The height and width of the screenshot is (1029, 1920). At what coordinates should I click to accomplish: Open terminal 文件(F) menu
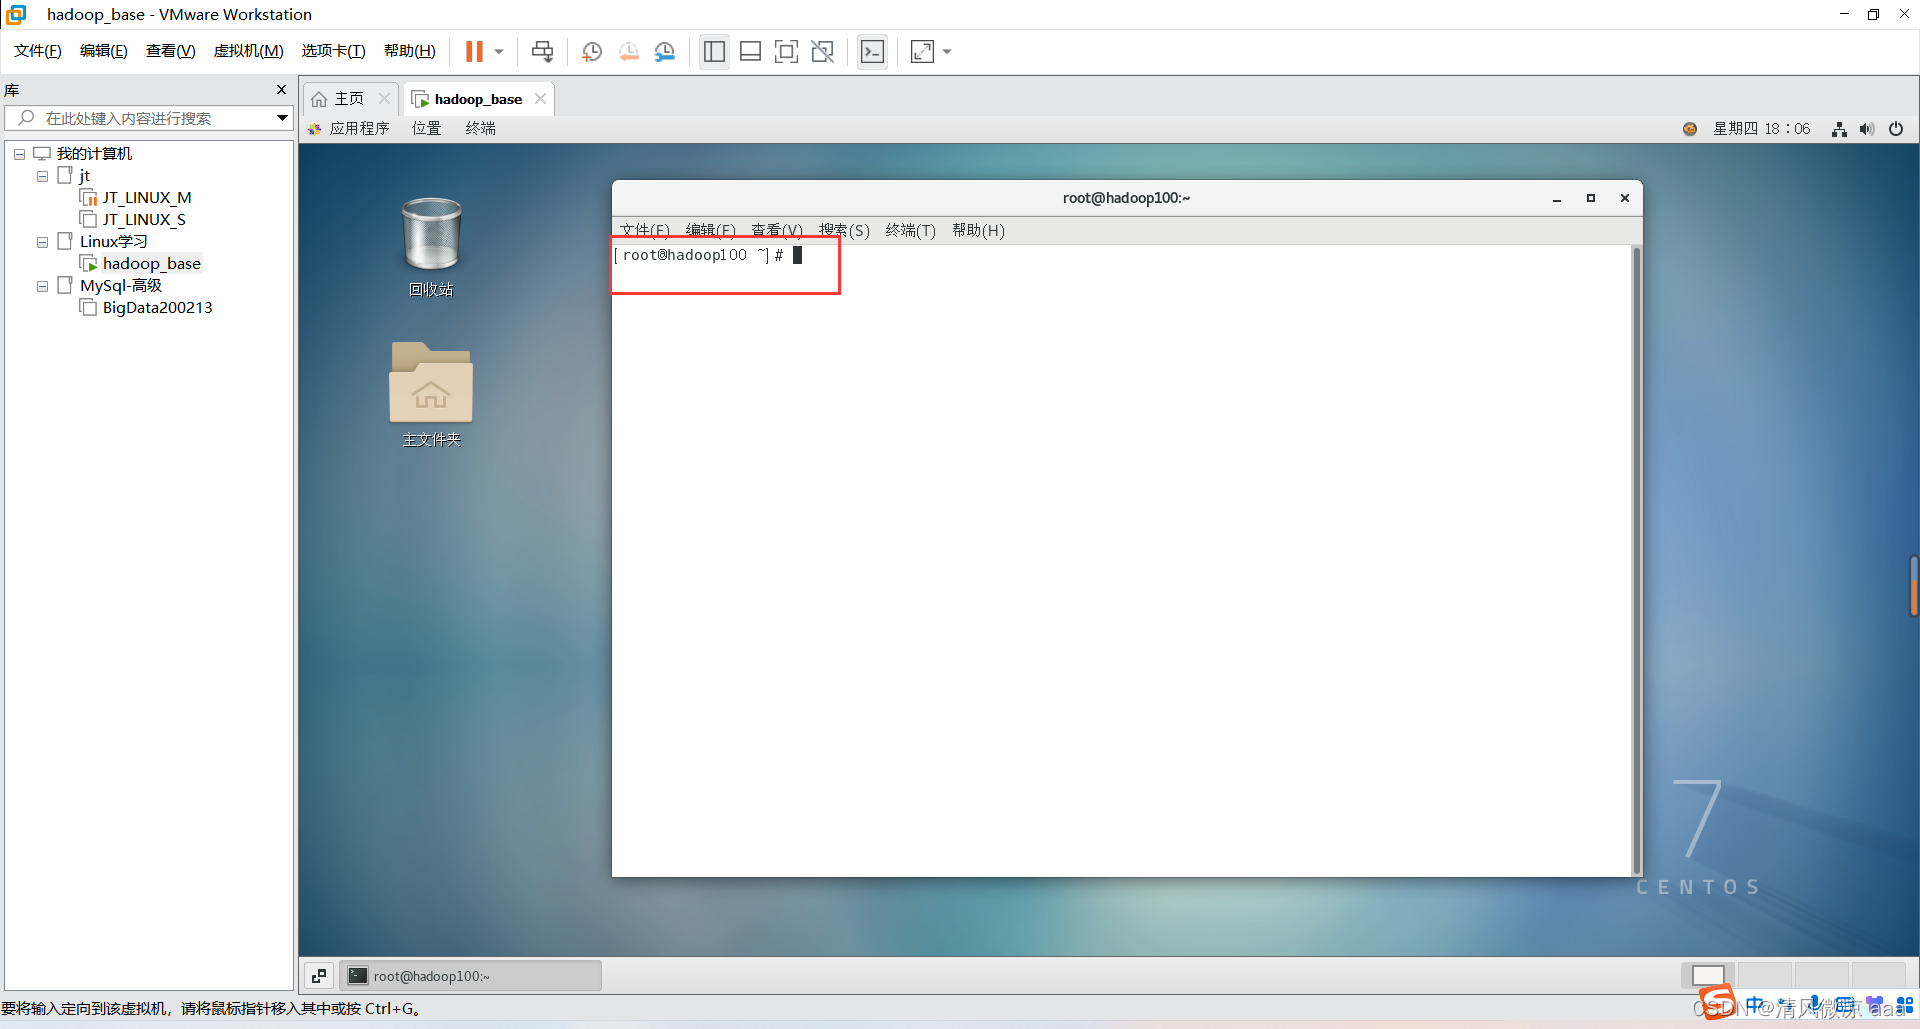645,231
